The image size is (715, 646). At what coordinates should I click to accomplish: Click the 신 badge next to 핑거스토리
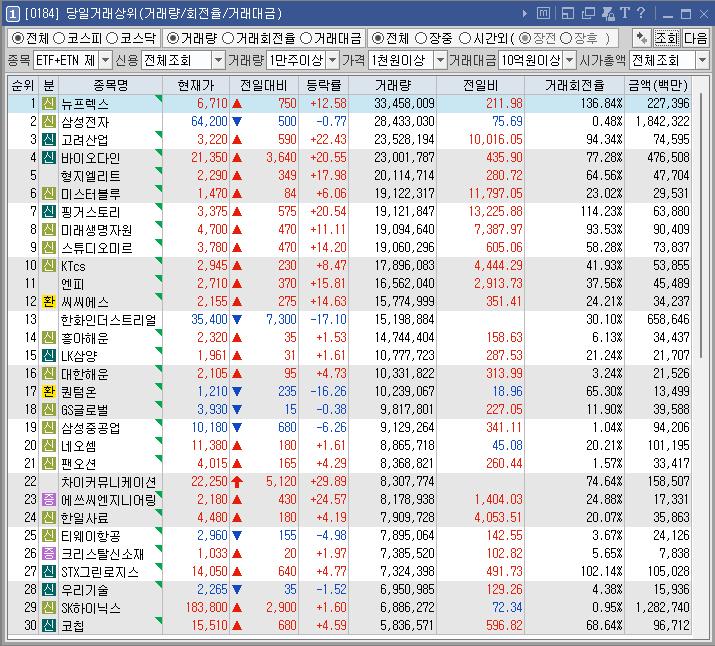[49, 212]
